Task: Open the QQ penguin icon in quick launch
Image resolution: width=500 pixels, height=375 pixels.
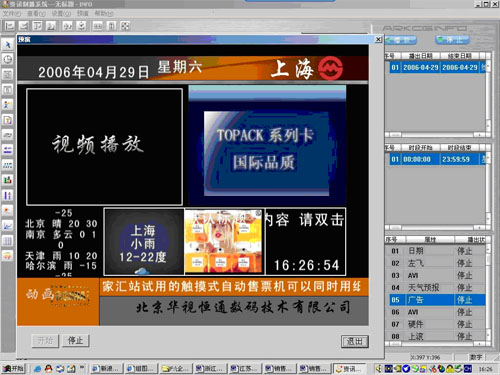Action: tap(49, 369)
